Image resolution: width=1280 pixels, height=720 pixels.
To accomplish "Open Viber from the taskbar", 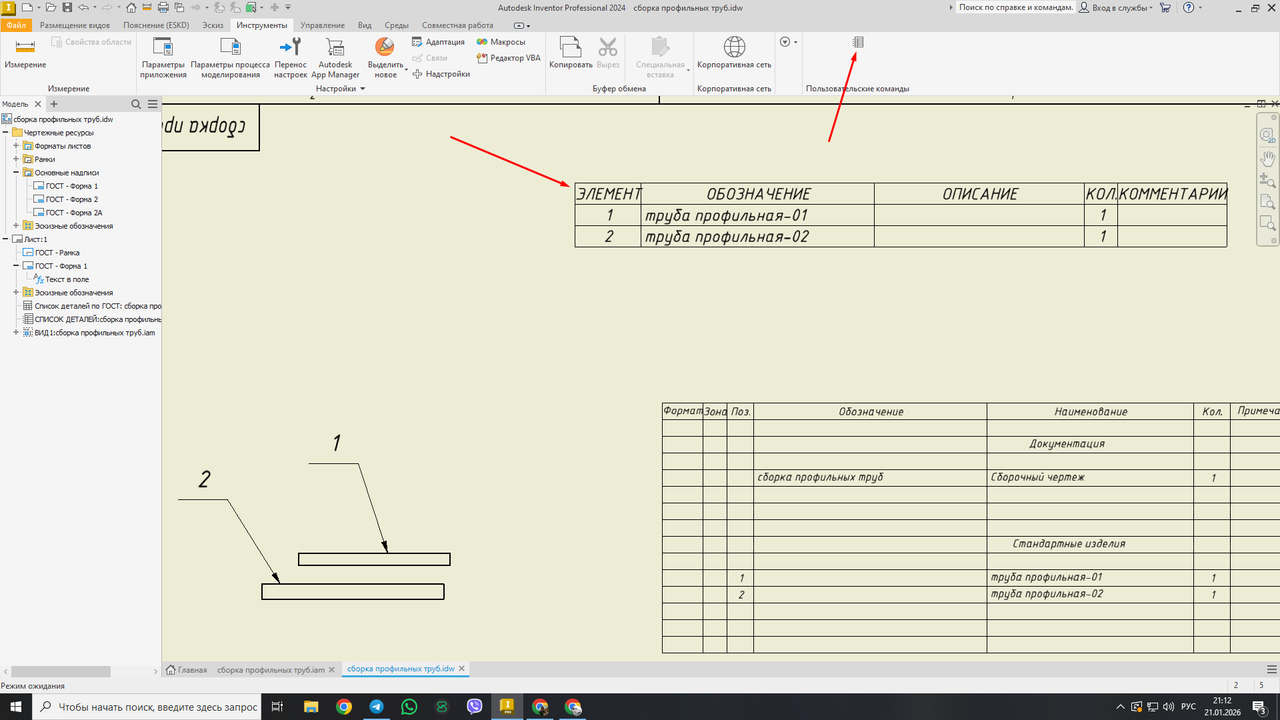I will pos(474,706).
